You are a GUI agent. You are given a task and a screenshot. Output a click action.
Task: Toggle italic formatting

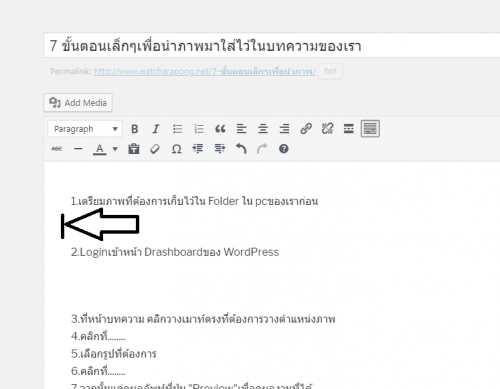pos(156,129)
